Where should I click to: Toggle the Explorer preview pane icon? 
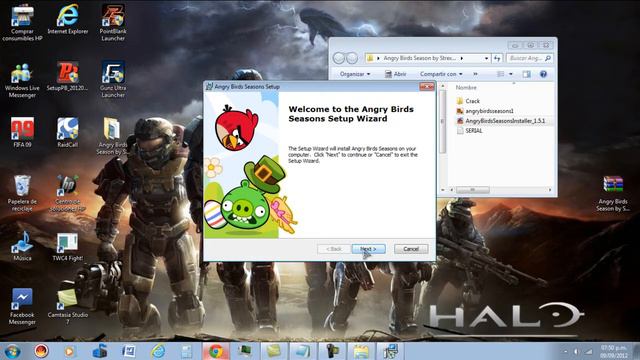[x=527, y=74]
